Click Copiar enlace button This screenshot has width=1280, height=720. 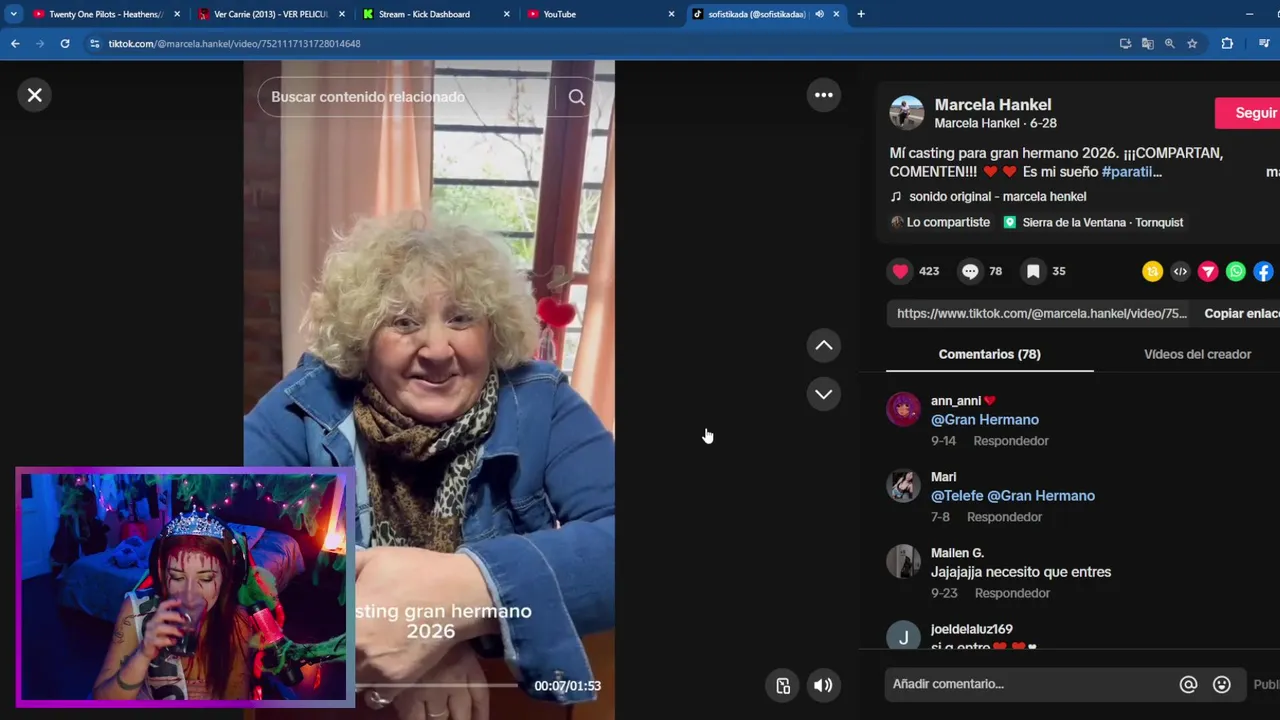pyautogui.click(x=1241, y=313)
